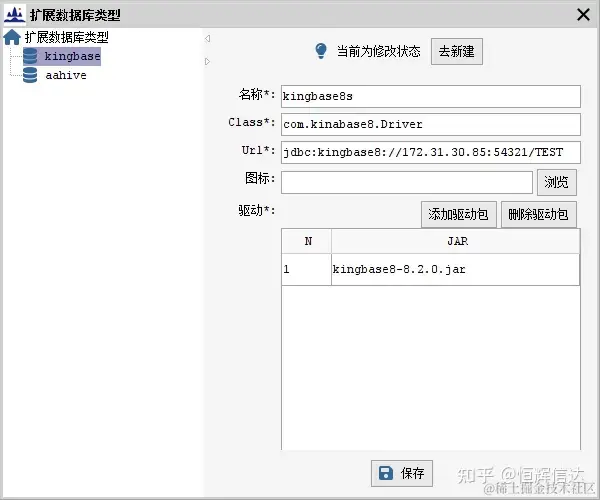Click the 去新建 button

click(457, 51)
